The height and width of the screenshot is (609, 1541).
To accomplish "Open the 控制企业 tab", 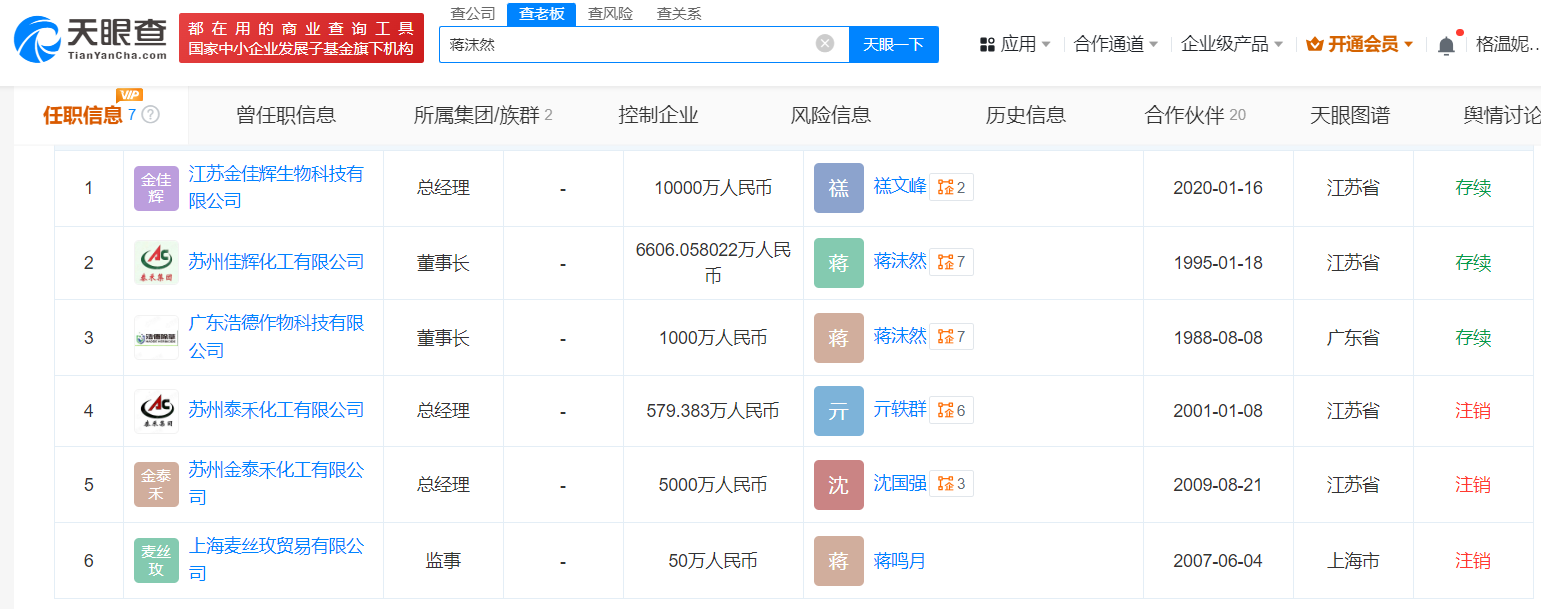I will pos(659,115).
